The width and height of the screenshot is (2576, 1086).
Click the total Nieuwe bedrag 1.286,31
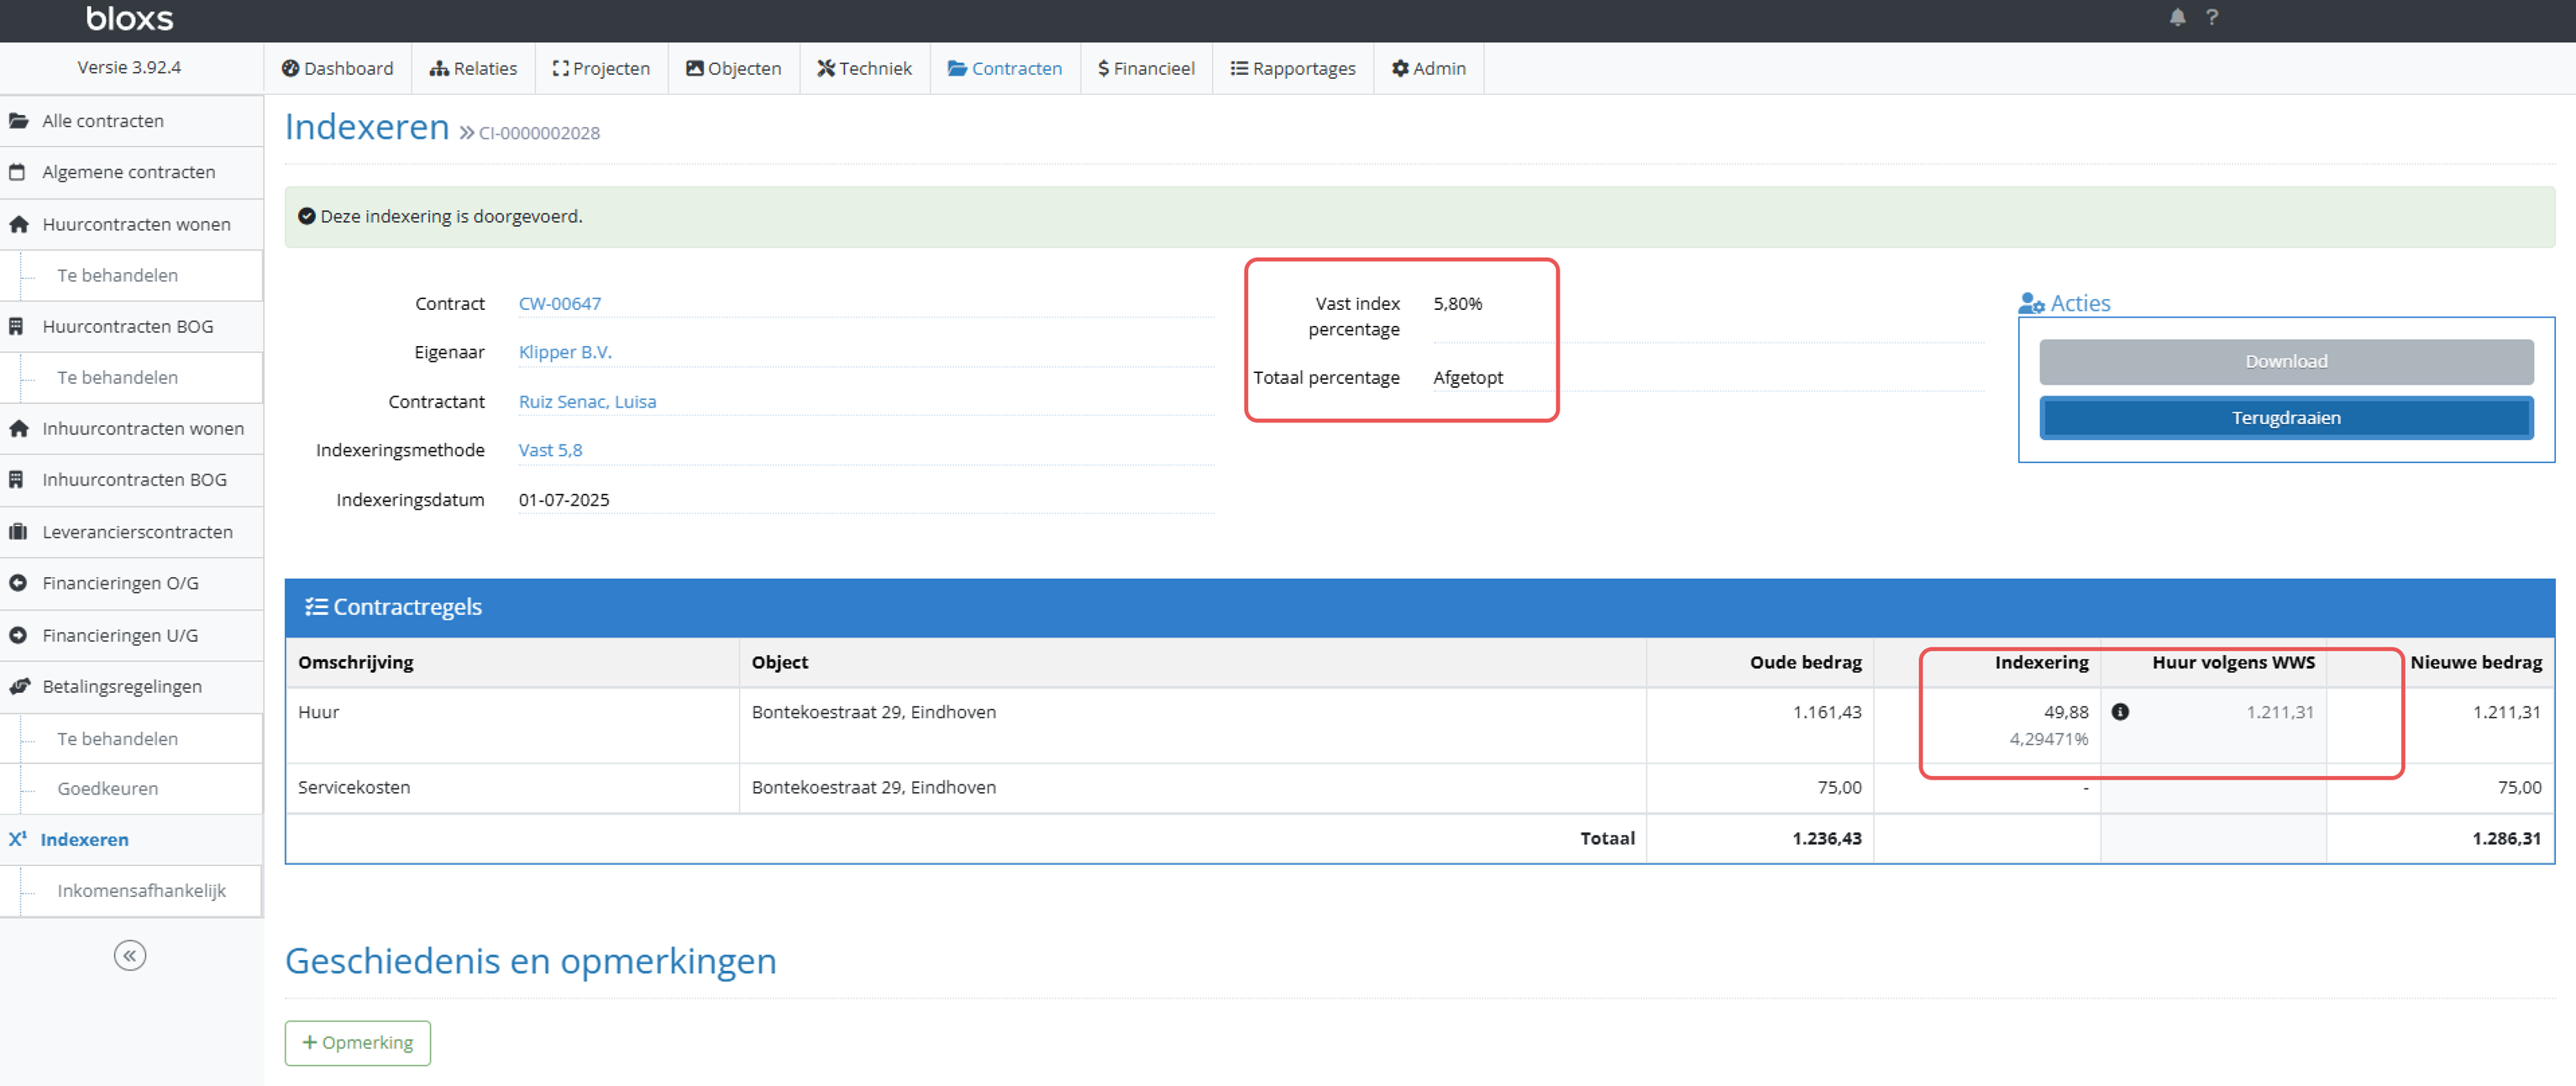2506,838
